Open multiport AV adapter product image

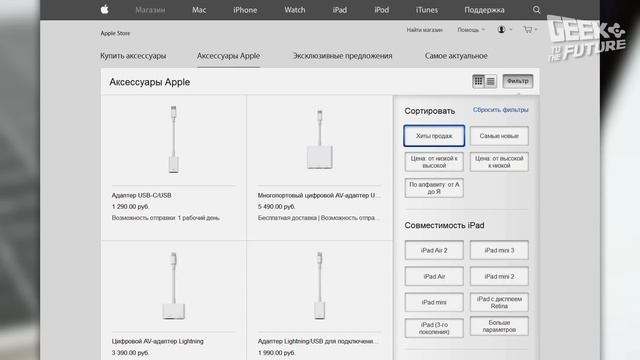(320, 139)
